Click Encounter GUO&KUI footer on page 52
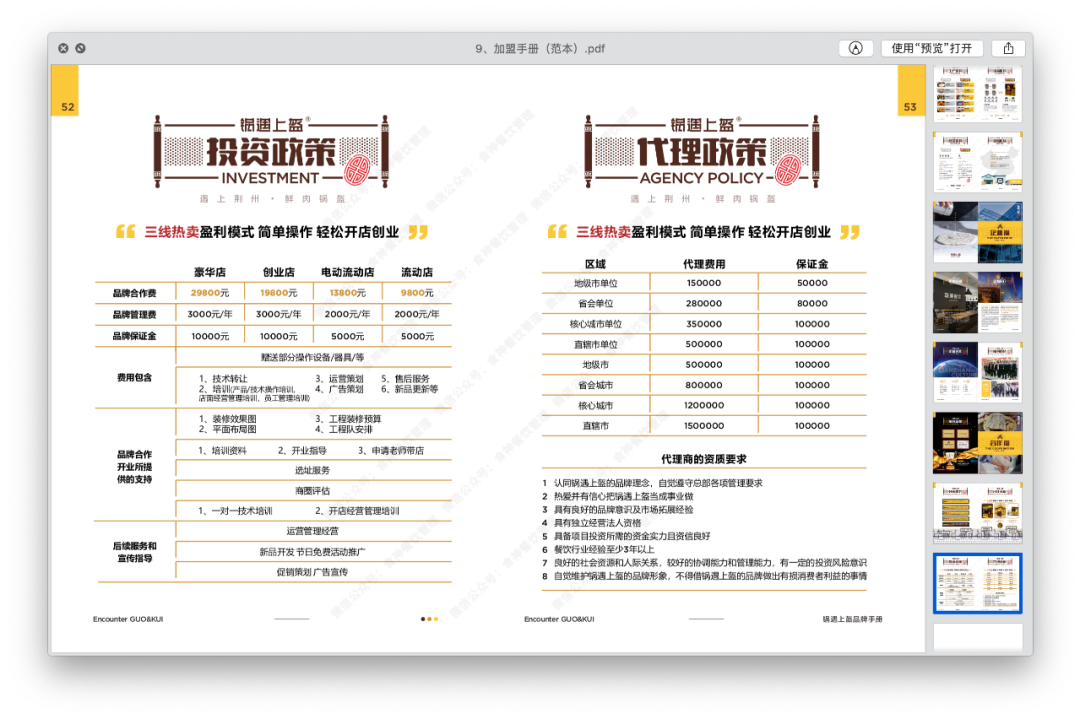This screenshot has height=719, width=1080. tap(128, 619)
